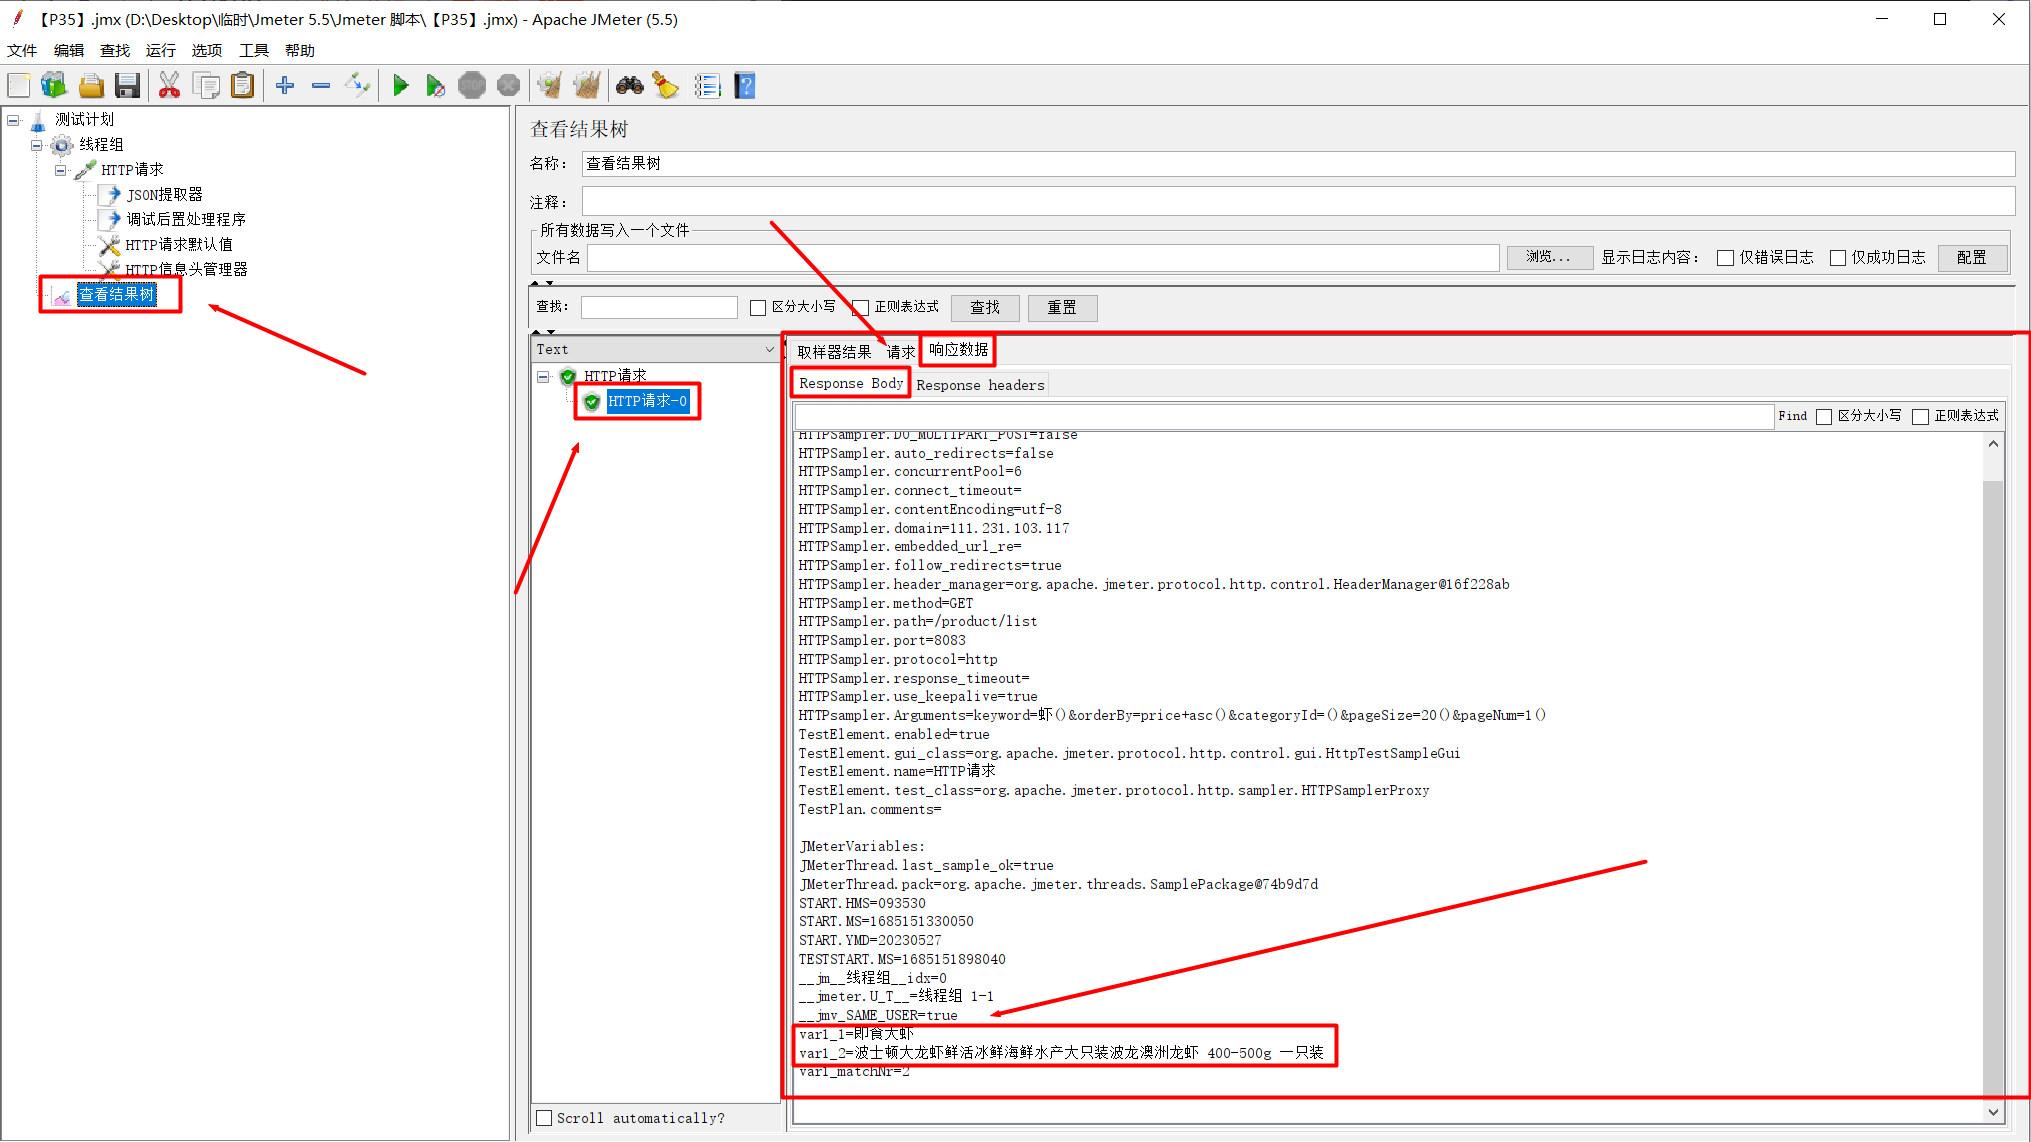This screenshot has height=1142, width=2031.
Task: Click the Clear All double-broom icon
Action: coord(587,86)
